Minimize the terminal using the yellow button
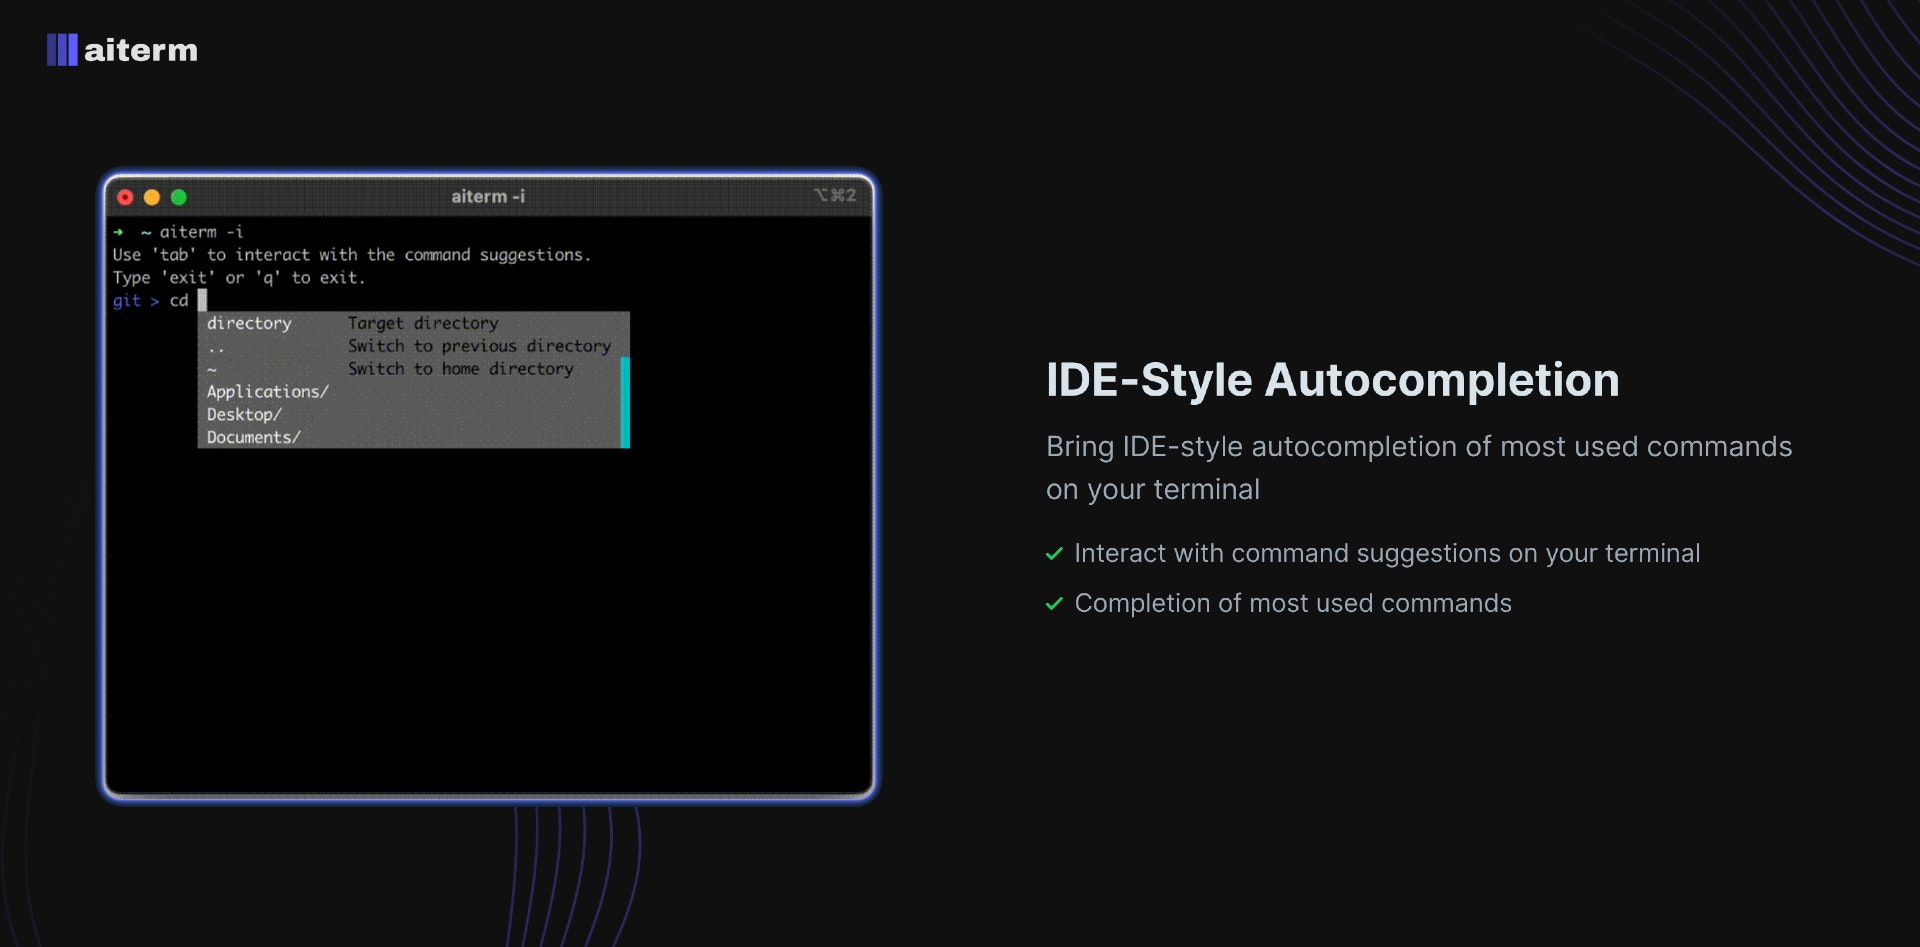This screenshot has width=1920, height=947. (152, 197)
